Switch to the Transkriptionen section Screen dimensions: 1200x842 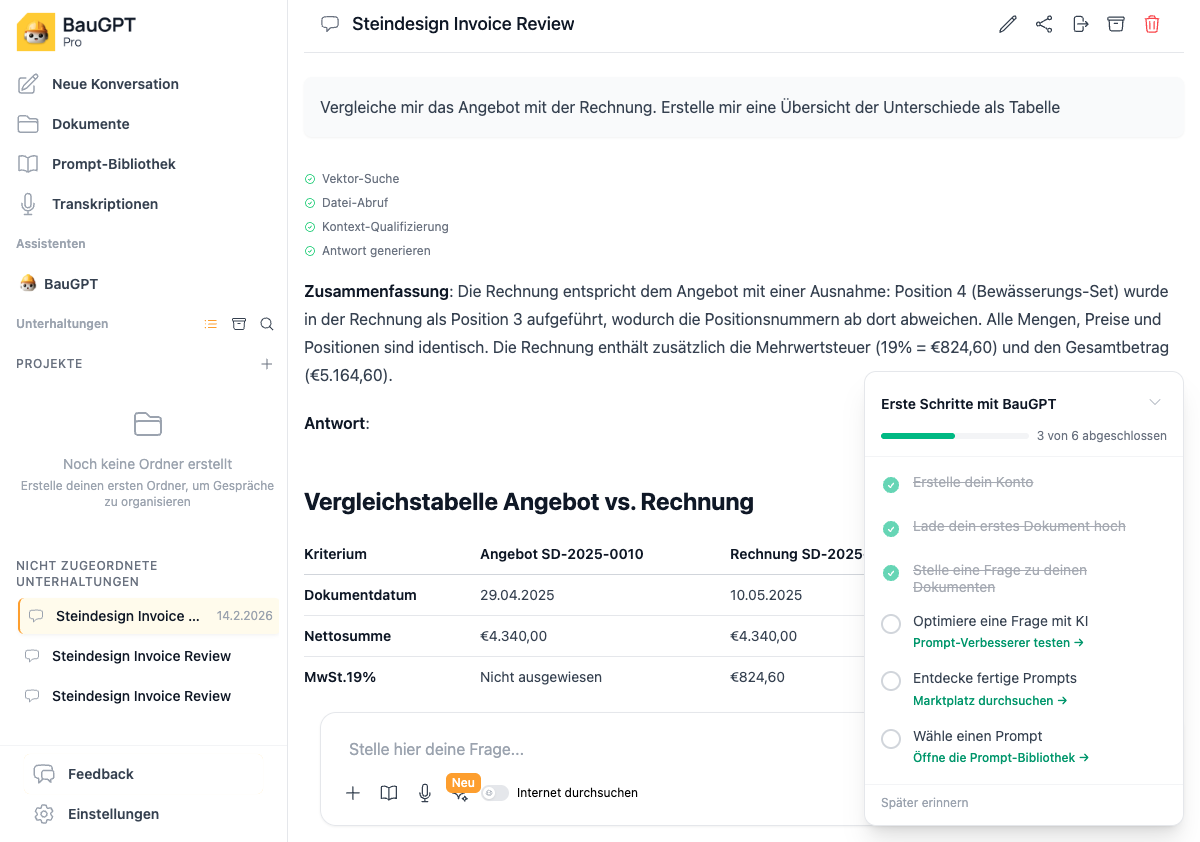point(105,203)
